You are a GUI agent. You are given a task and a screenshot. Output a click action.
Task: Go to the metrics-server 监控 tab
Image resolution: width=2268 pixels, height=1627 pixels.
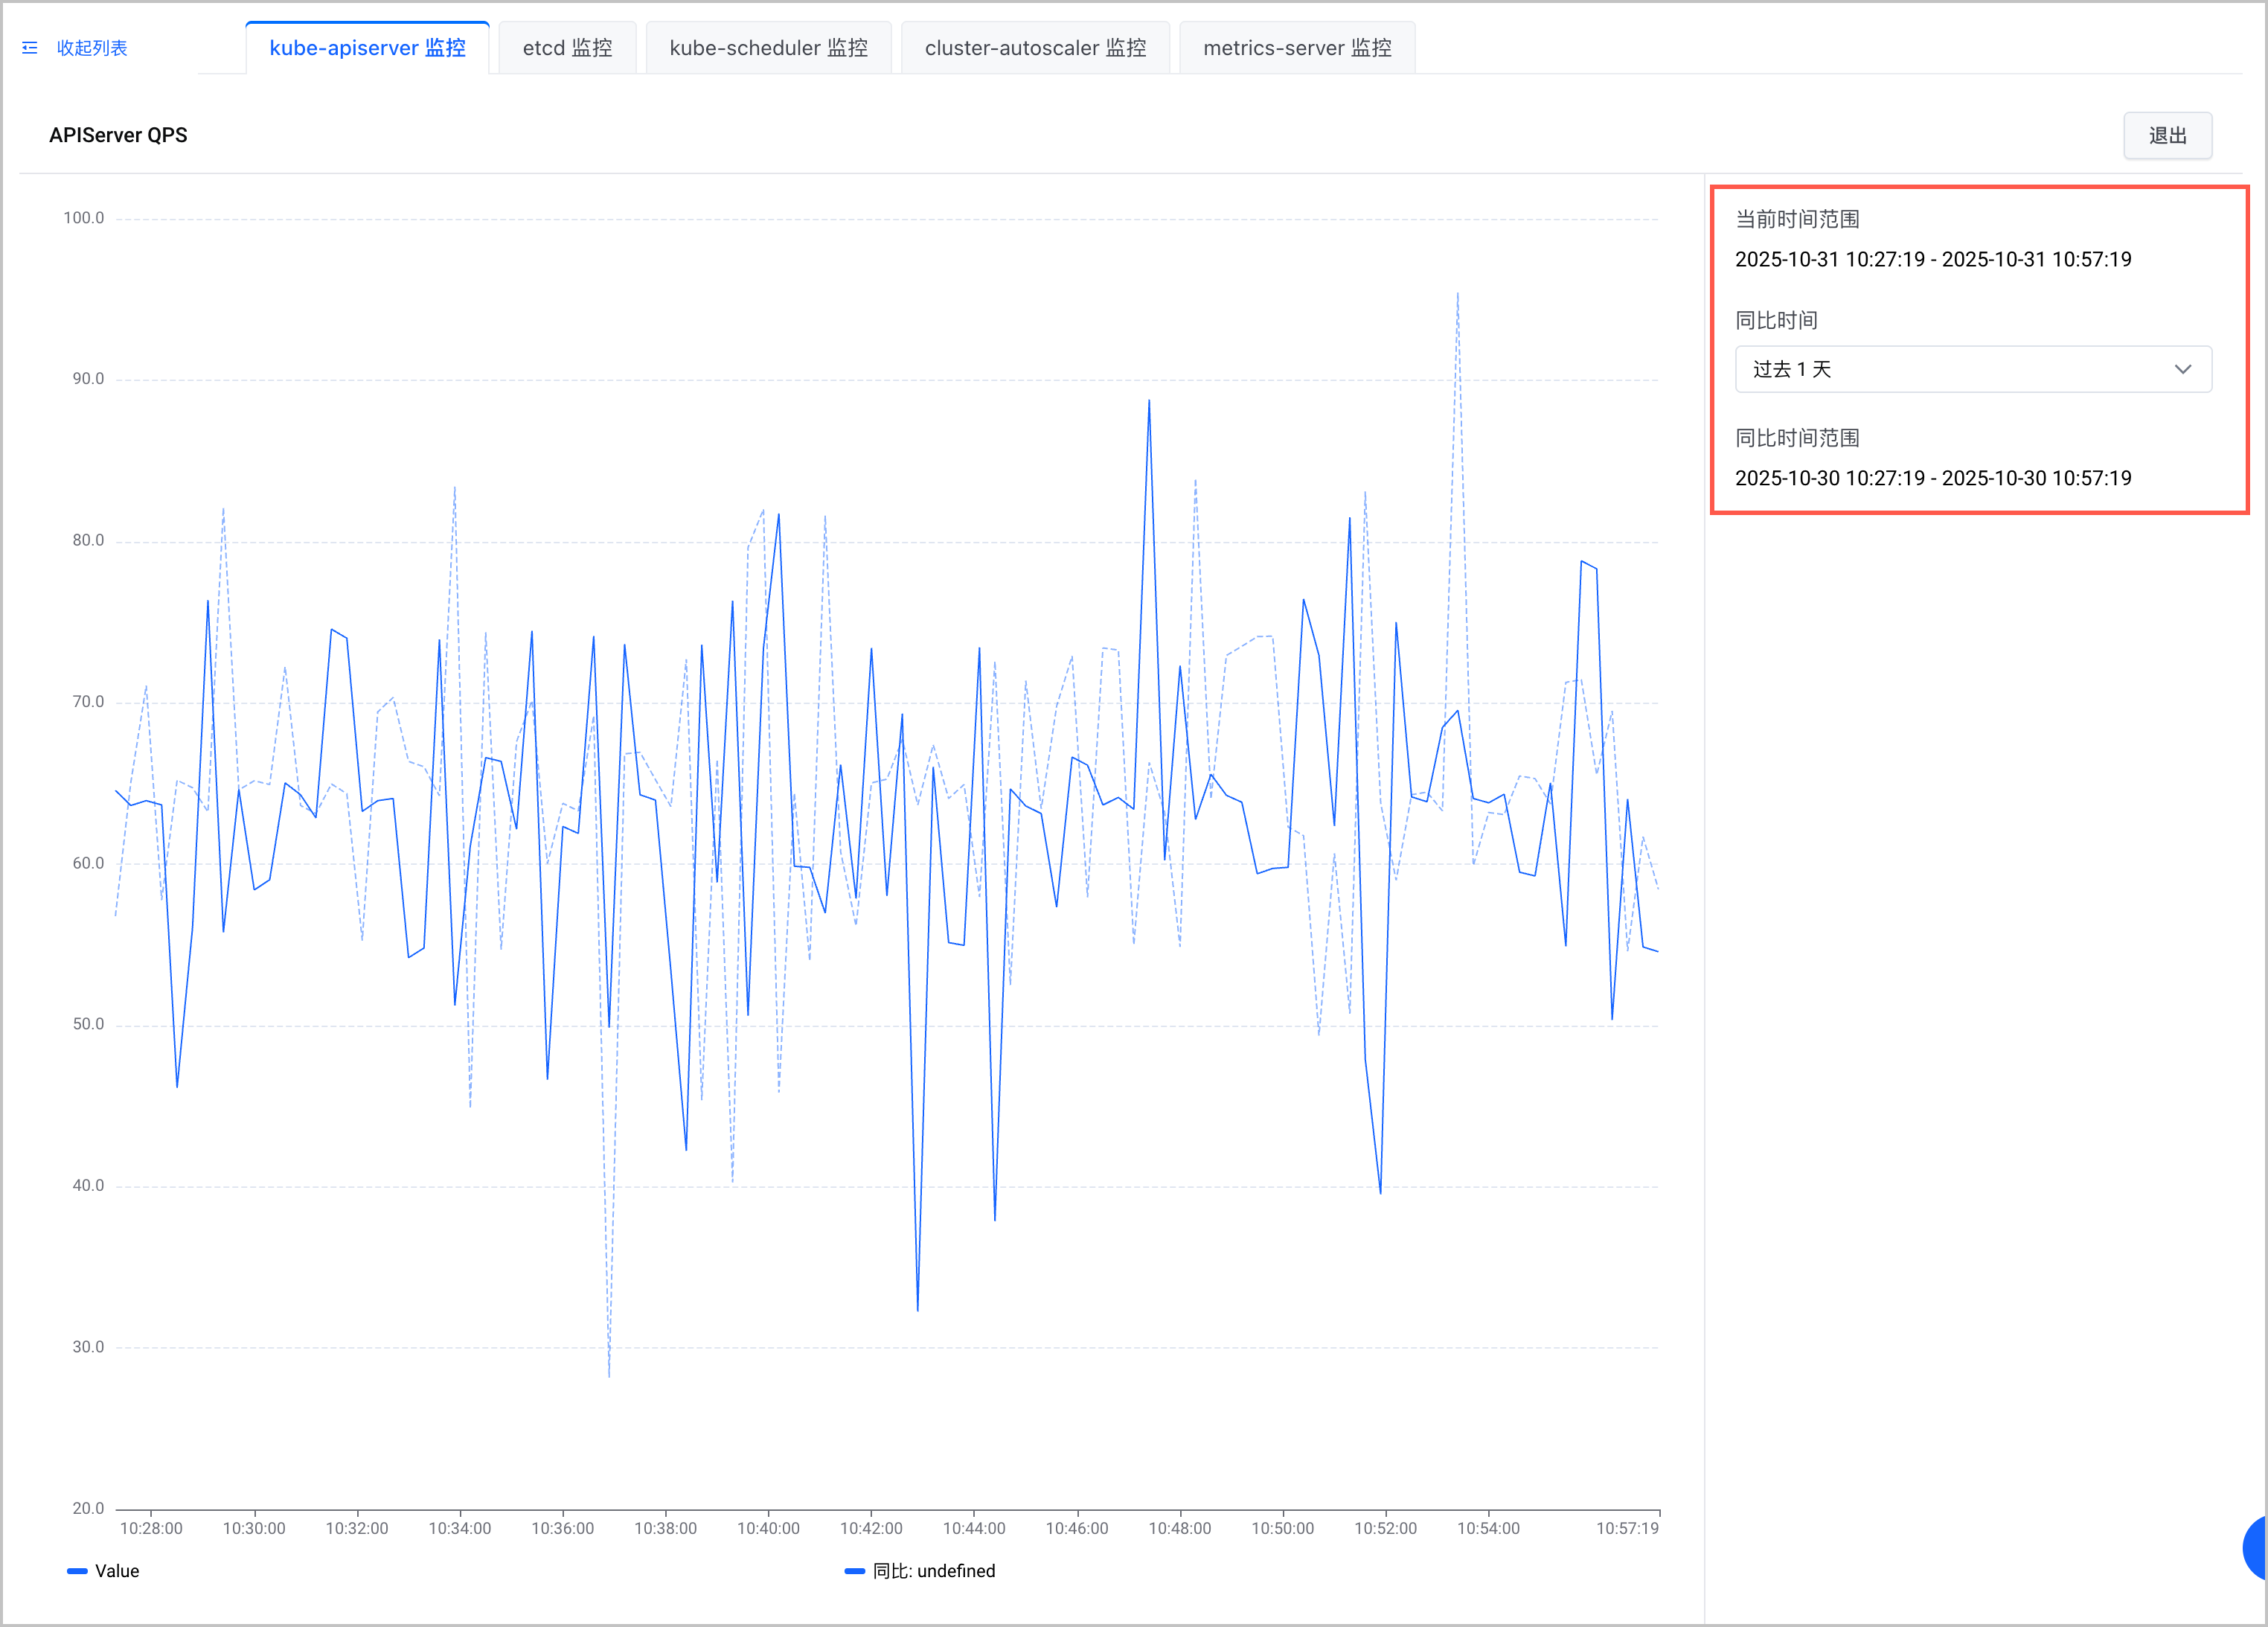(x=1297, y=48)
